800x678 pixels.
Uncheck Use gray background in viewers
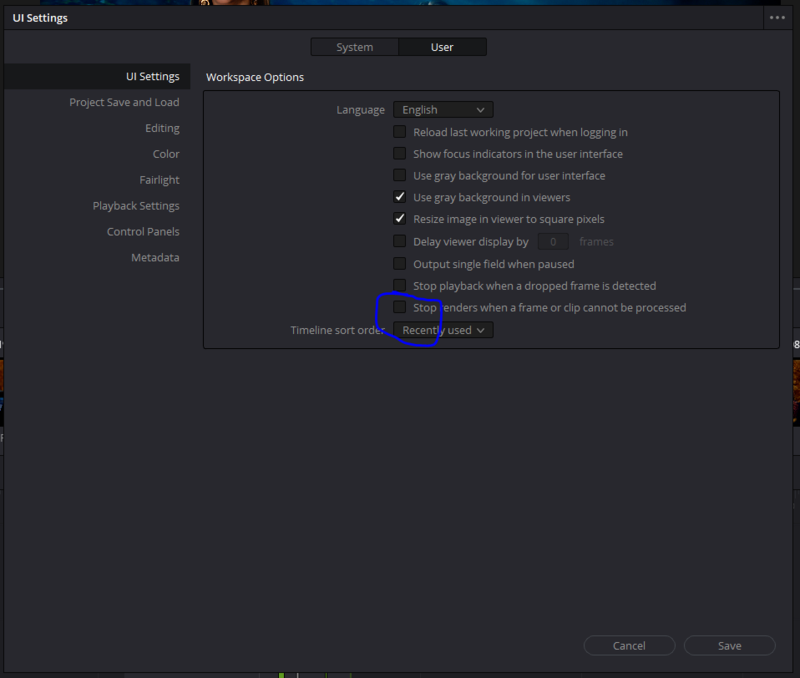point(400,197)
